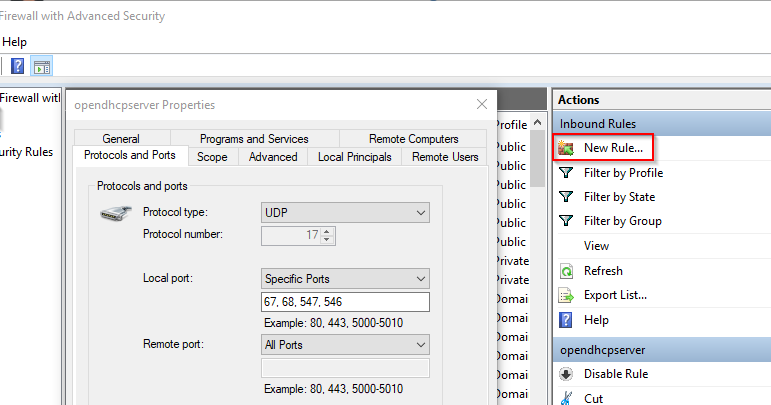Click the Disable Rule icon
Screen dimensions: 771x405
[566, 374]
